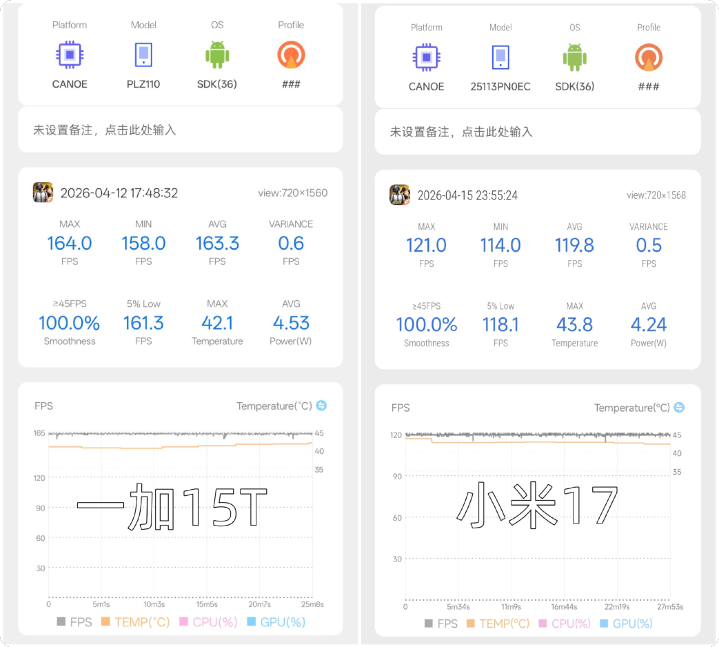Click the CANOE platform chip icon, Xiaomi panel
The image size is (719, 647).
(426, 57)
